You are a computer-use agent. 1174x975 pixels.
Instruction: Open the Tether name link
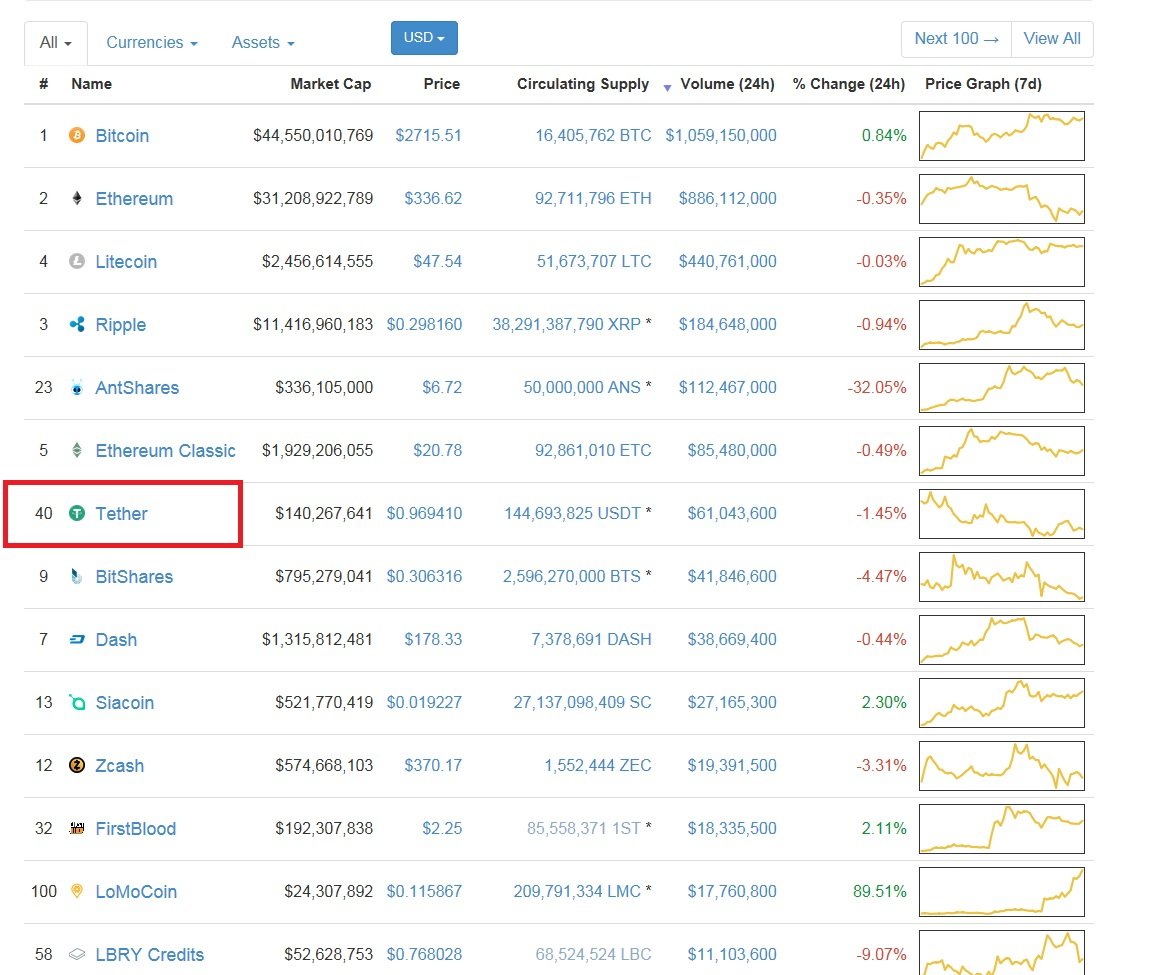point(121,513)
